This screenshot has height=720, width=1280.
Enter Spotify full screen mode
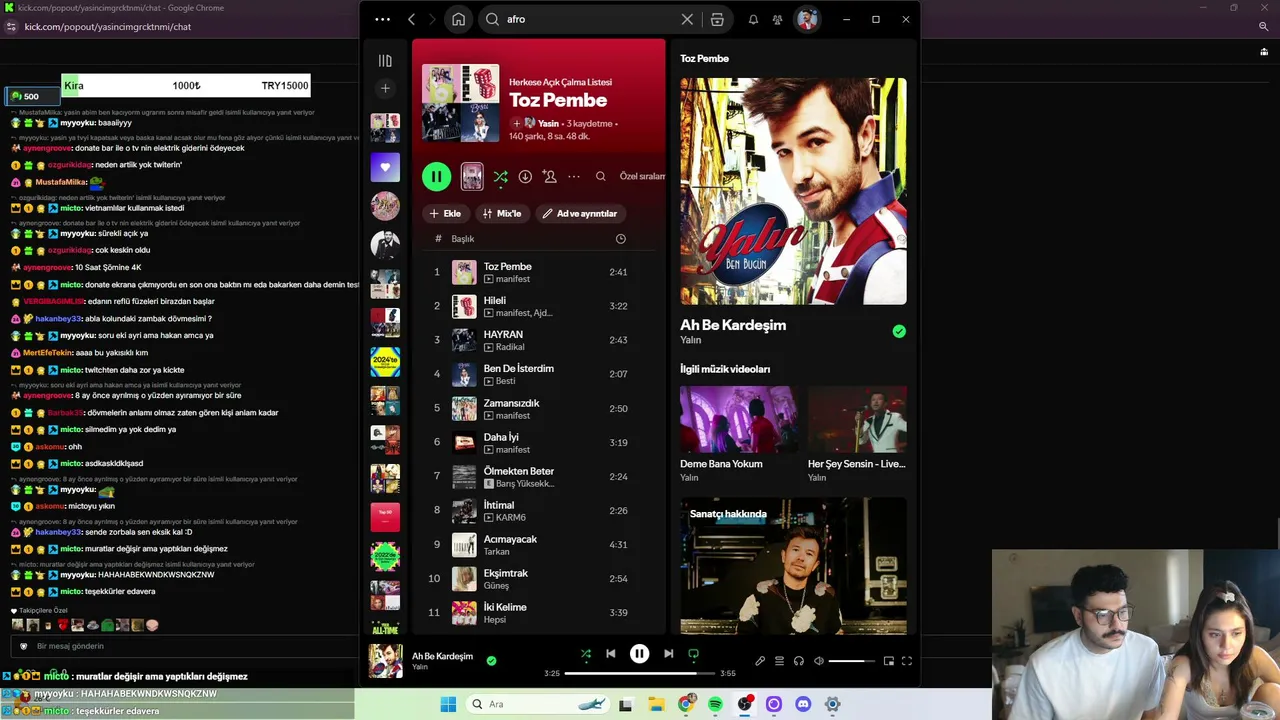[907, 661]
